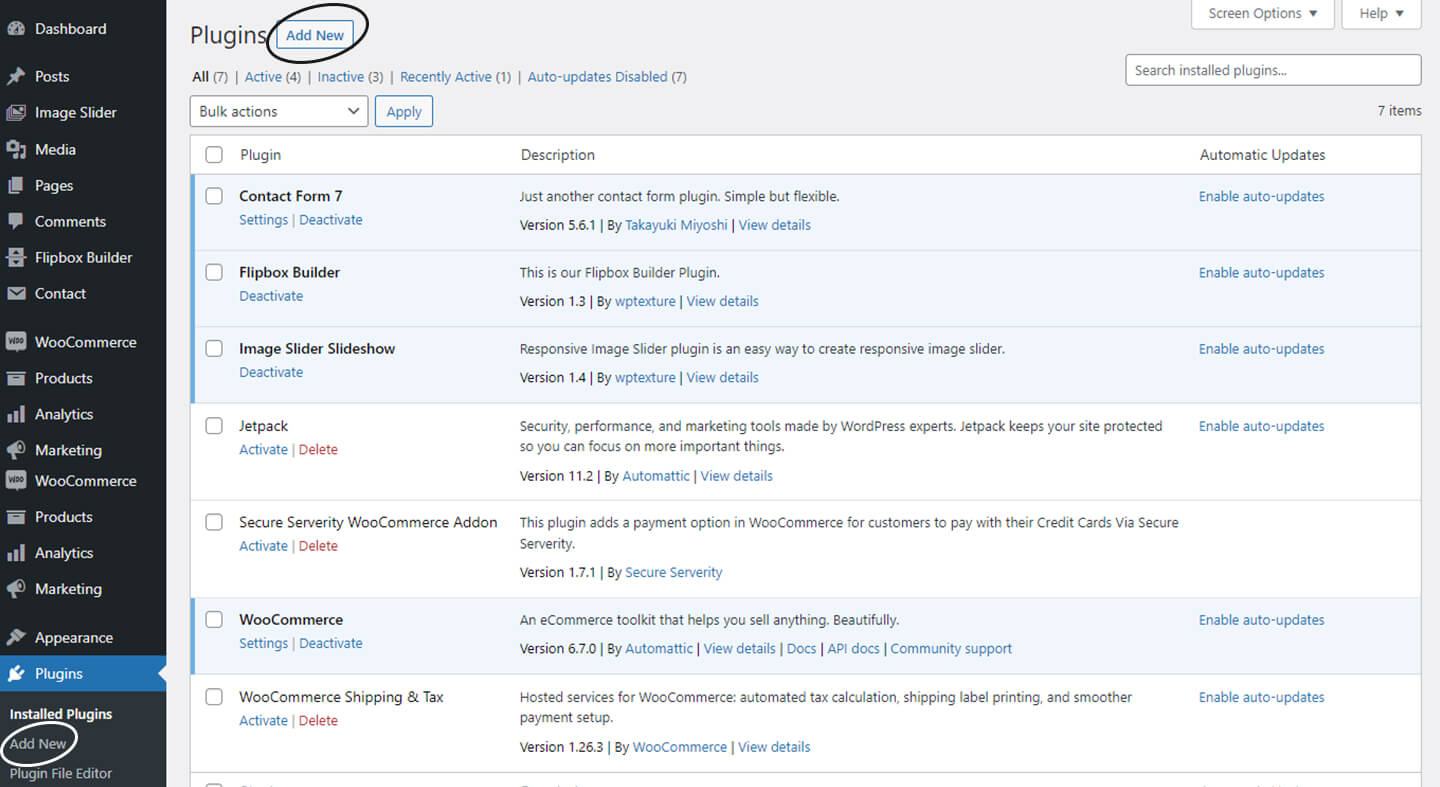
Task: Activate the Jetpack plugin
Action: tap(264, 450)
